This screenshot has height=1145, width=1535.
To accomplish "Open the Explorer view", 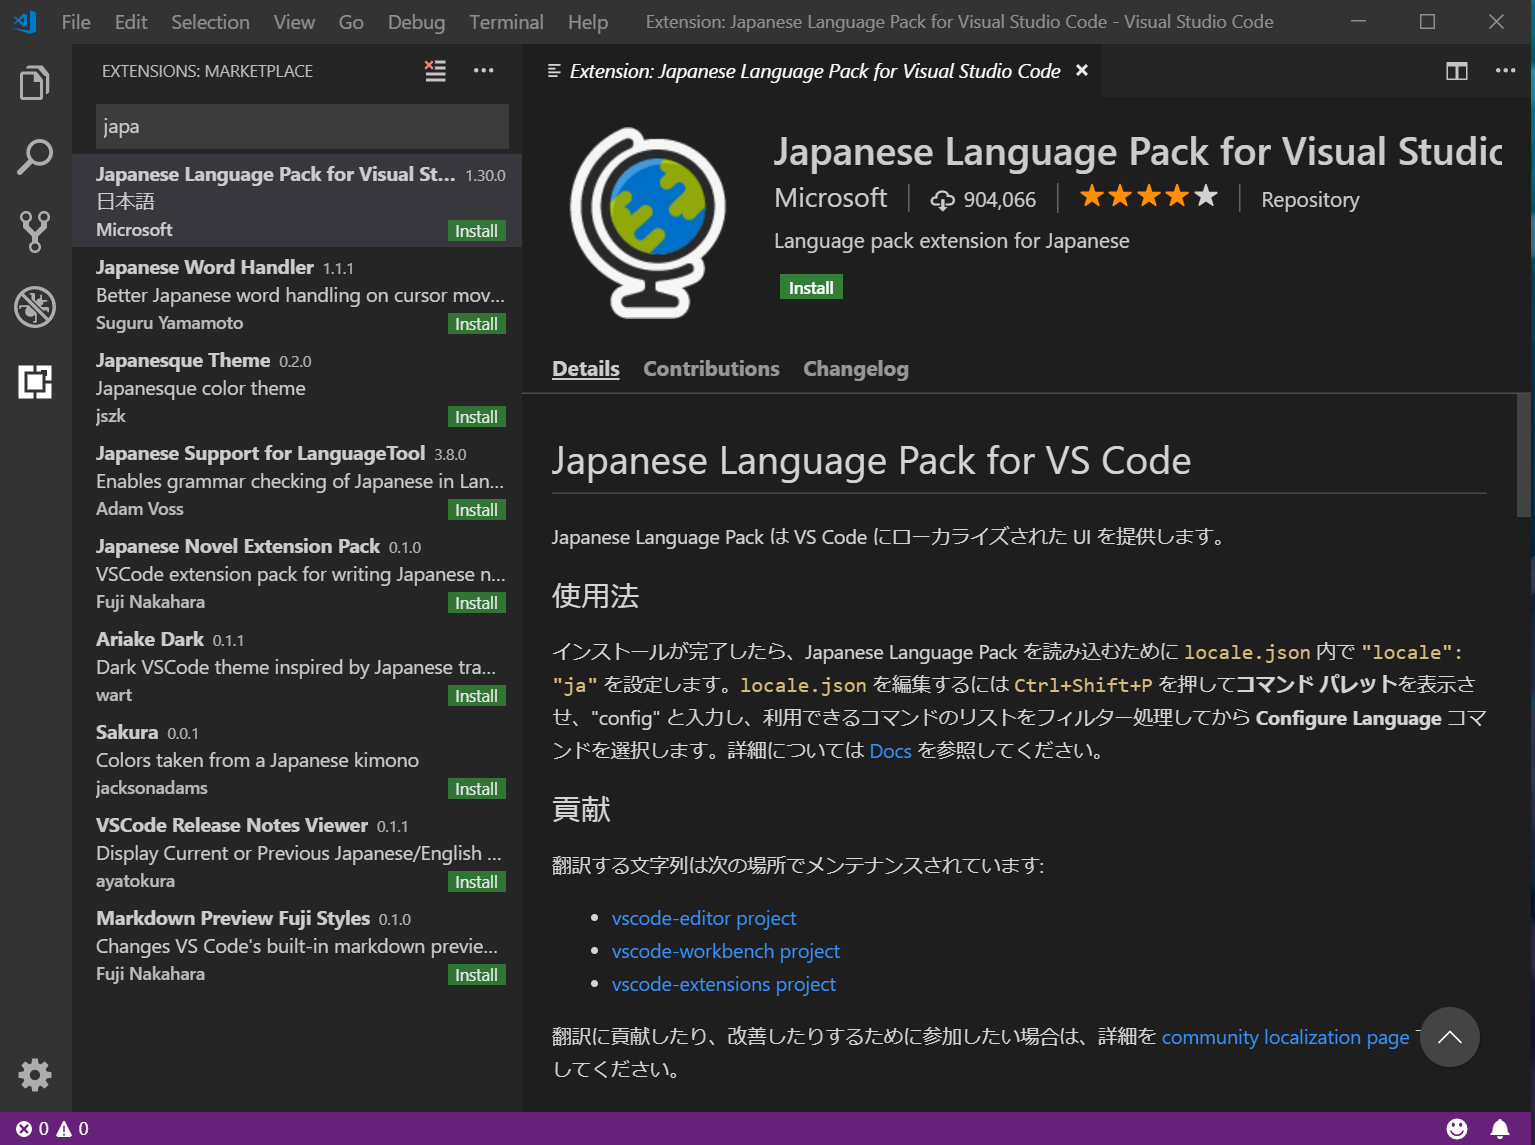I will point(35,82).
